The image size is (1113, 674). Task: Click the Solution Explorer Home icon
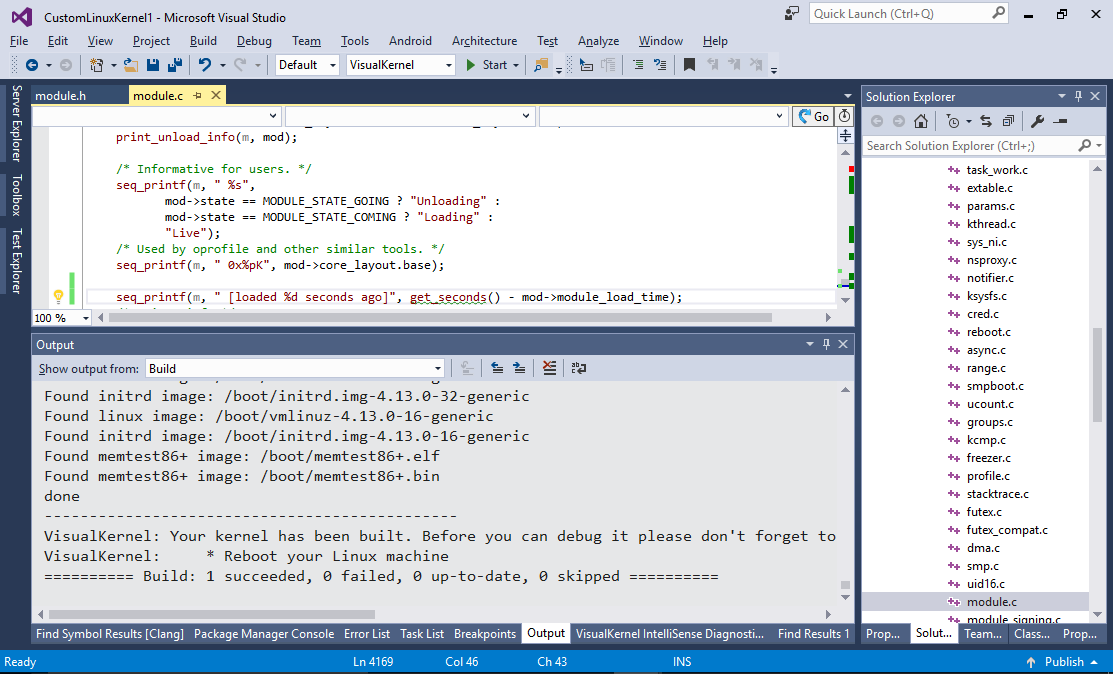coord(921,121)
